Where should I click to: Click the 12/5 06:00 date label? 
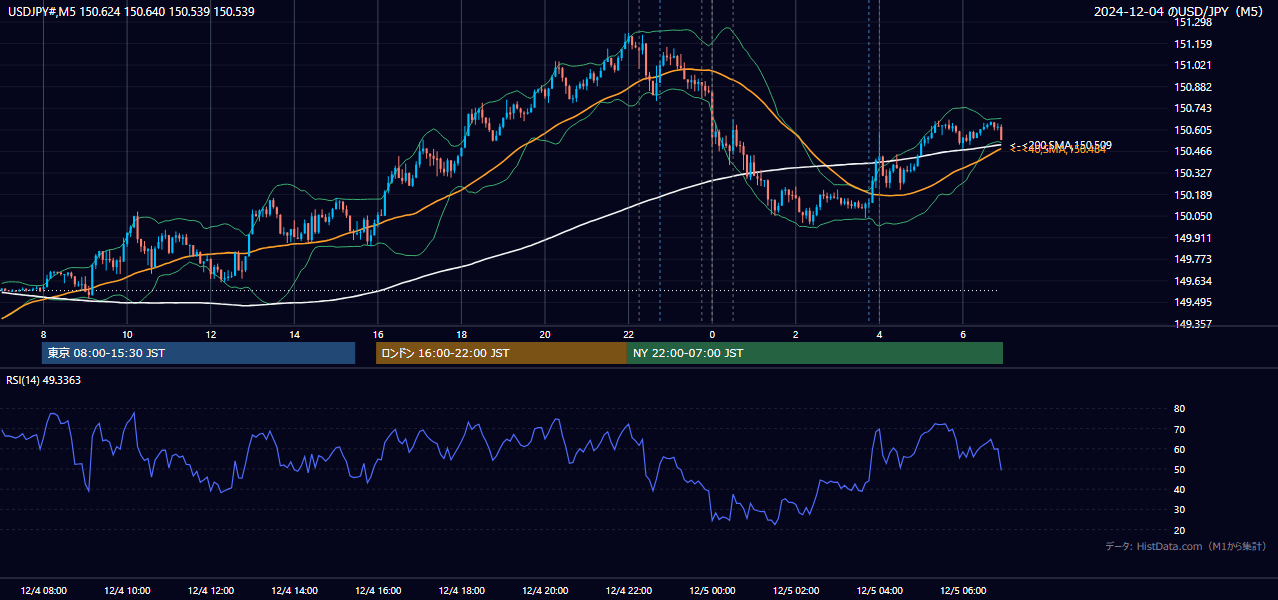963,591
